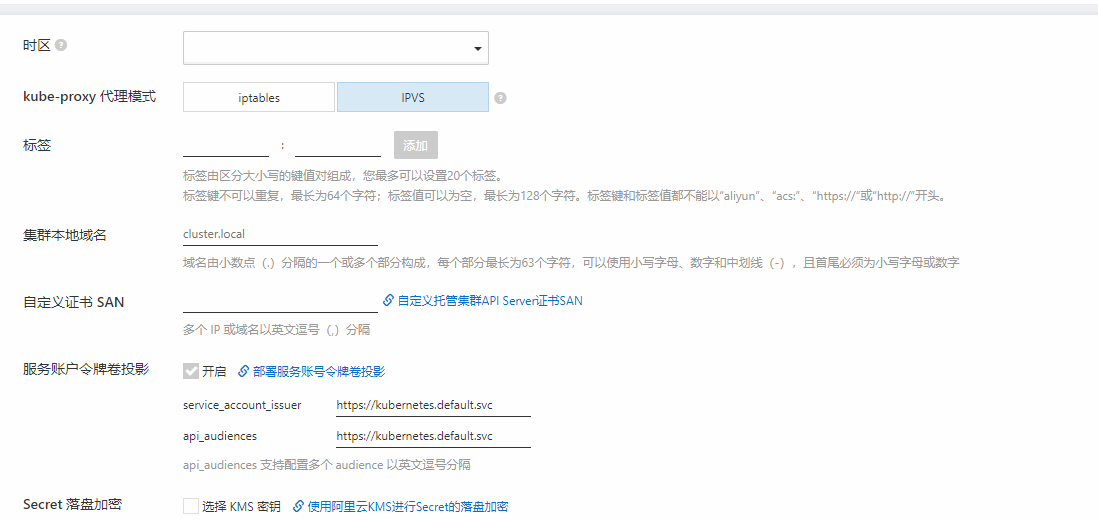Click the kube-proxy 代理模式 label
The width and height of the screenshot is (1098, 520).
point(90,97)
